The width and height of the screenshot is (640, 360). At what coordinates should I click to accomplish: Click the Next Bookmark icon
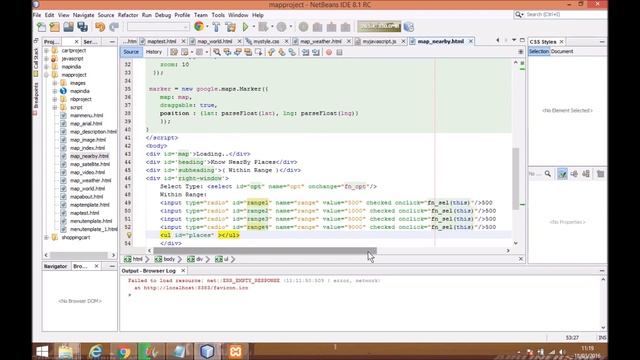point(282,52)
